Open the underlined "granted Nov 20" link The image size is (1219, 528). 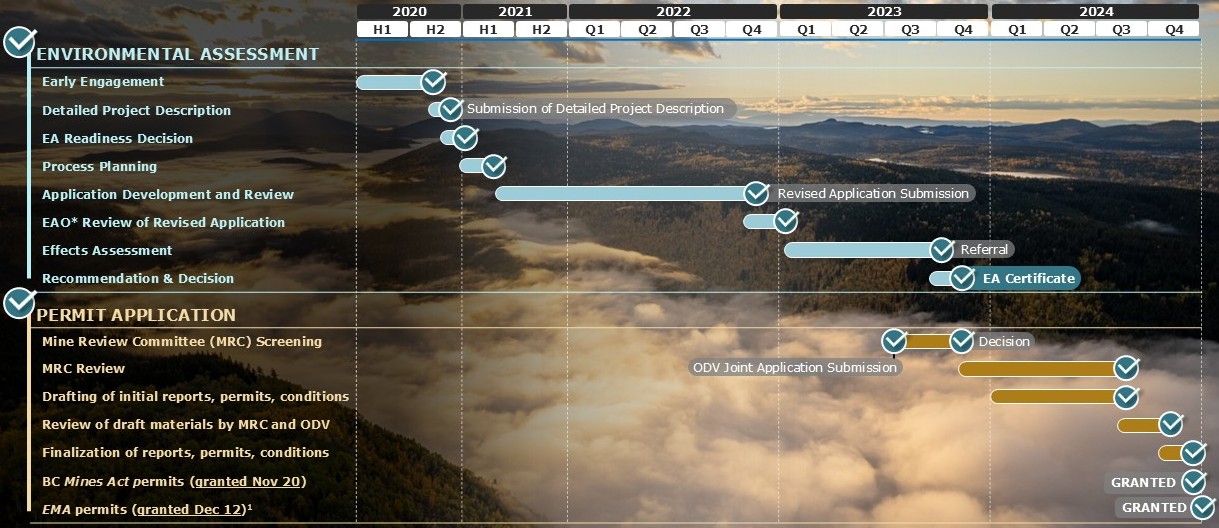point(247,481)
